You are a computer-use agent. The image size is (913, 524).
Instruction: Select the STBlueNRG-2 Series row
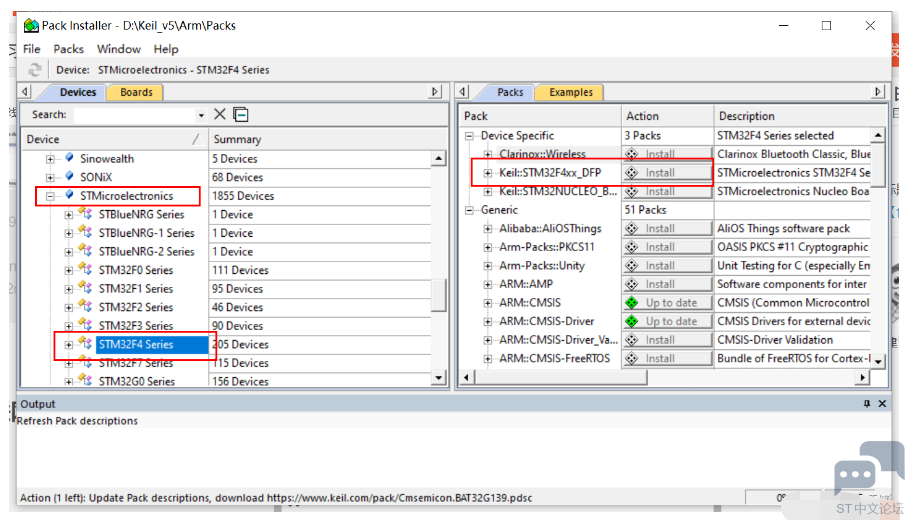point(146,252)
